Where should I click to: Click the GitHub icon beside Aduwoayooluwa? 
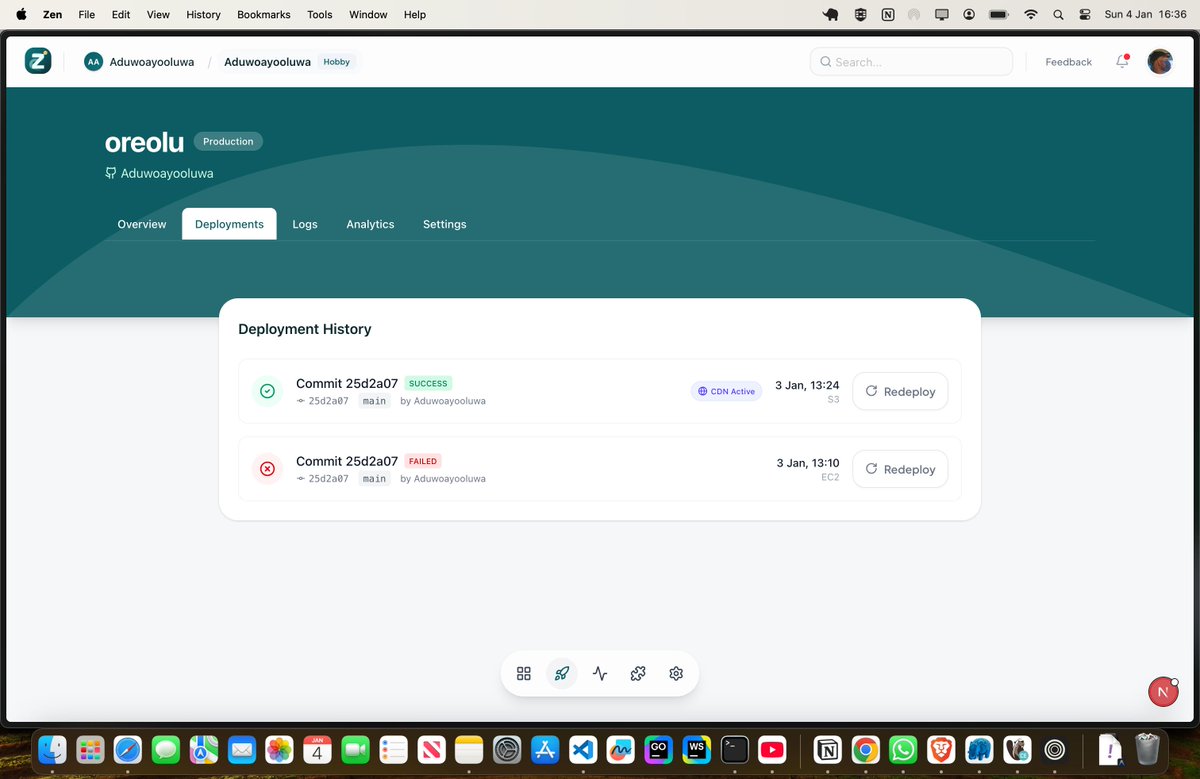point(110,173)
